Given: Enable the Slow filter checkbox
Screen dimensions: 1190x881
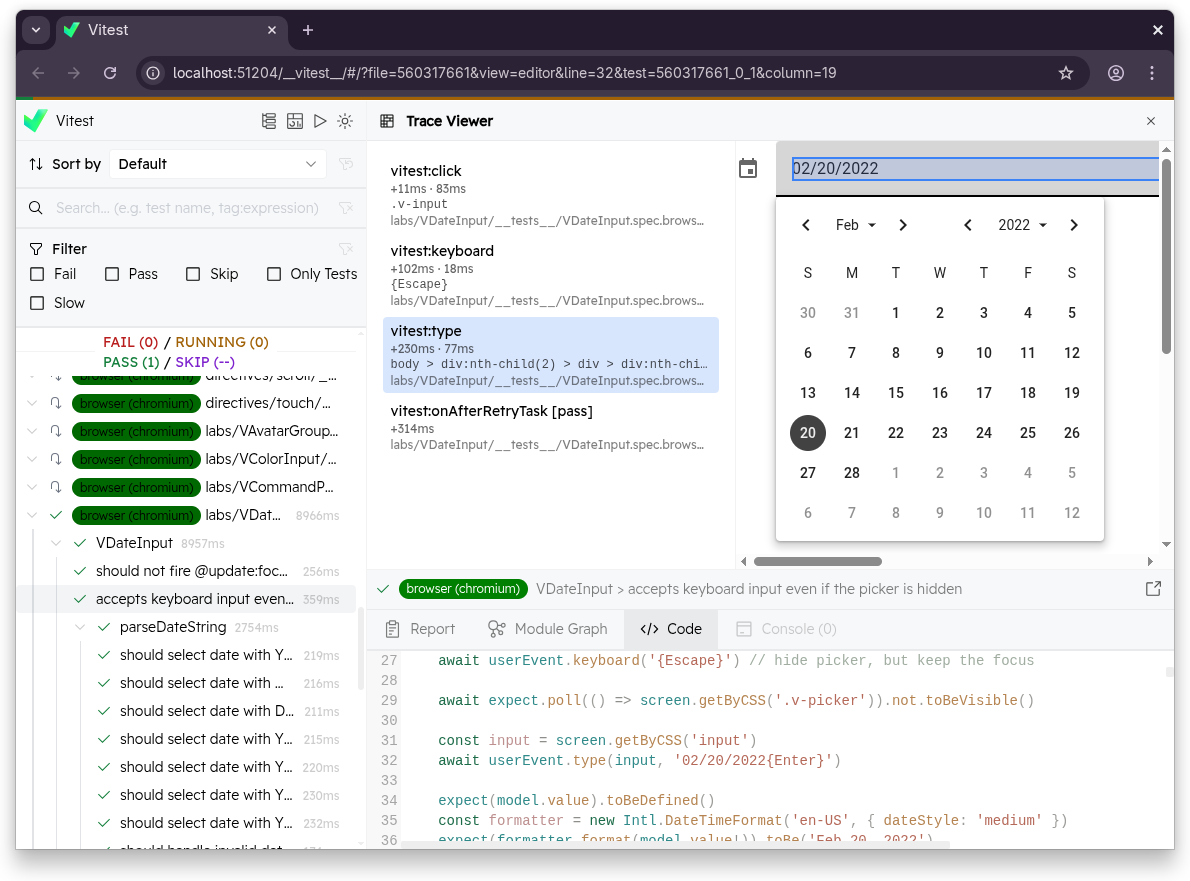Looking at the screenshot, I should pos(37,303).
